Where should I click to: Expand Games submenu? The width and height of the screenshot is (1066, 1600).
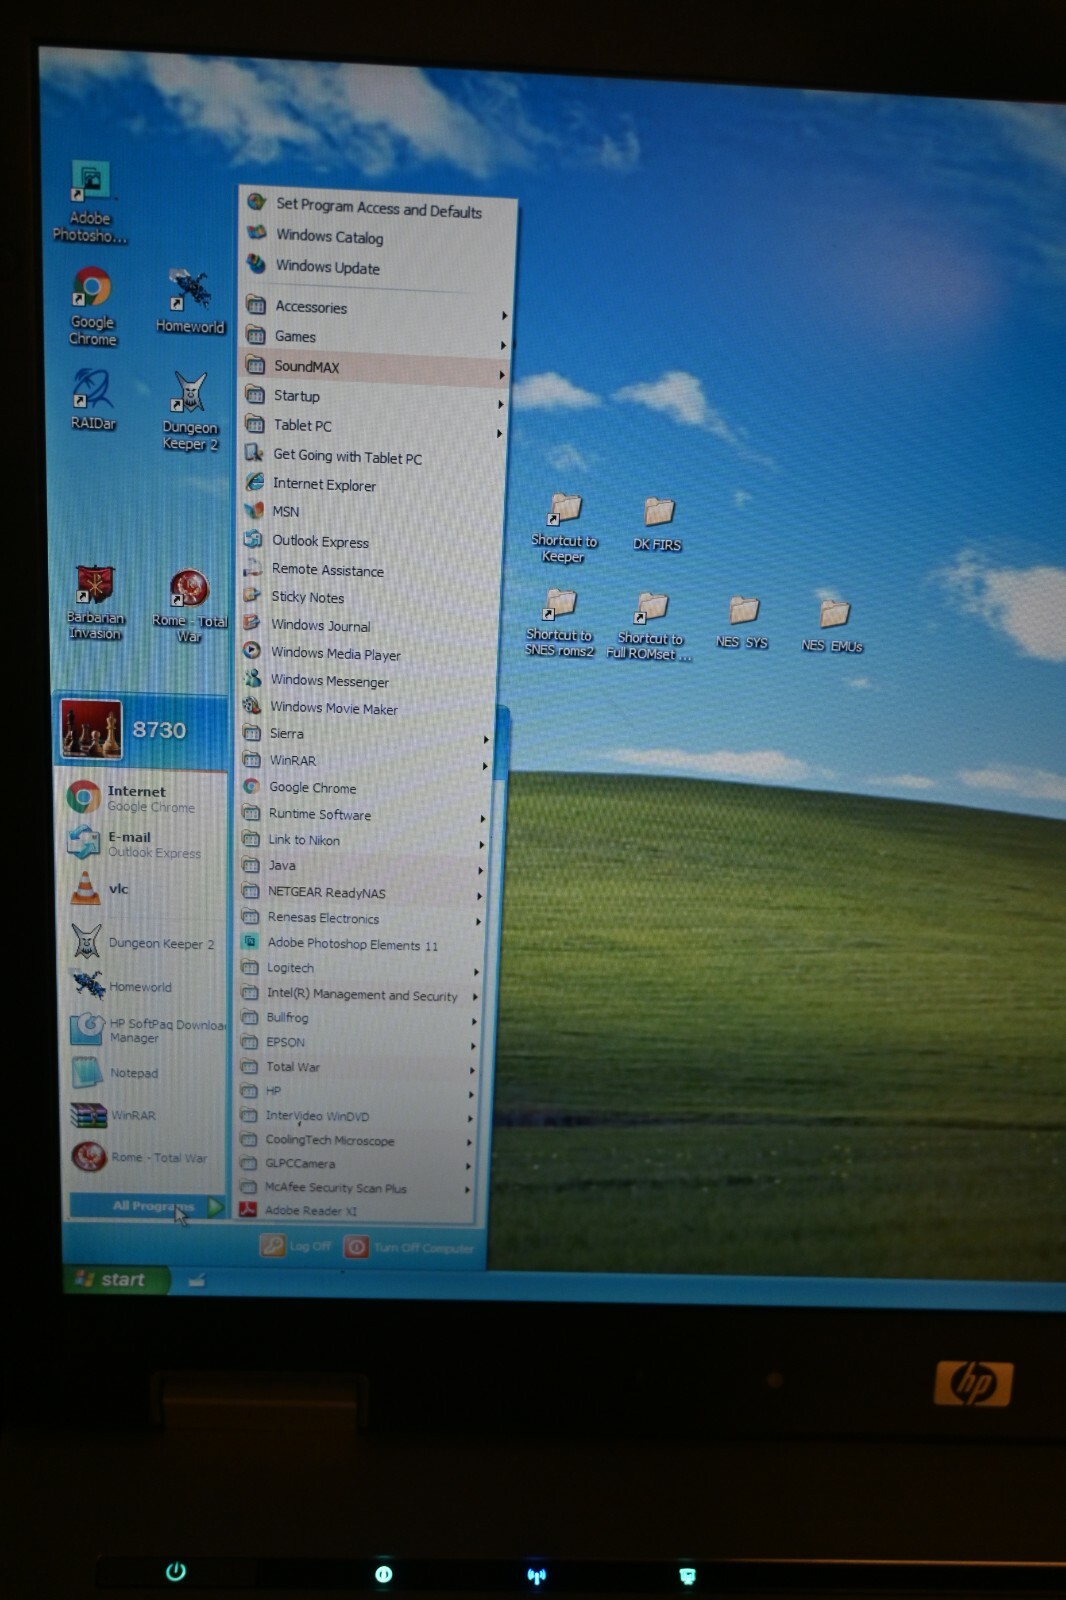pos(376,337)
